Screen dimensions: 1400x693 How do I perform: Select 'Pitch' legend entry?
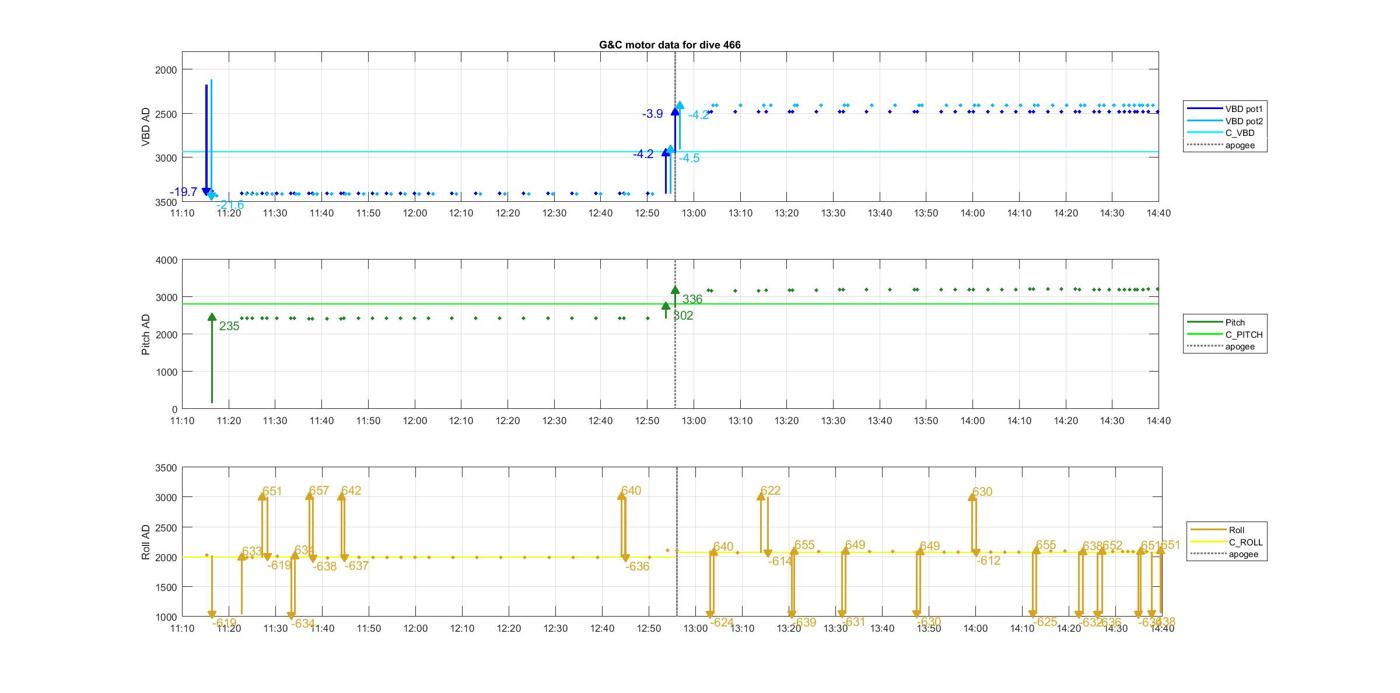1216,322
